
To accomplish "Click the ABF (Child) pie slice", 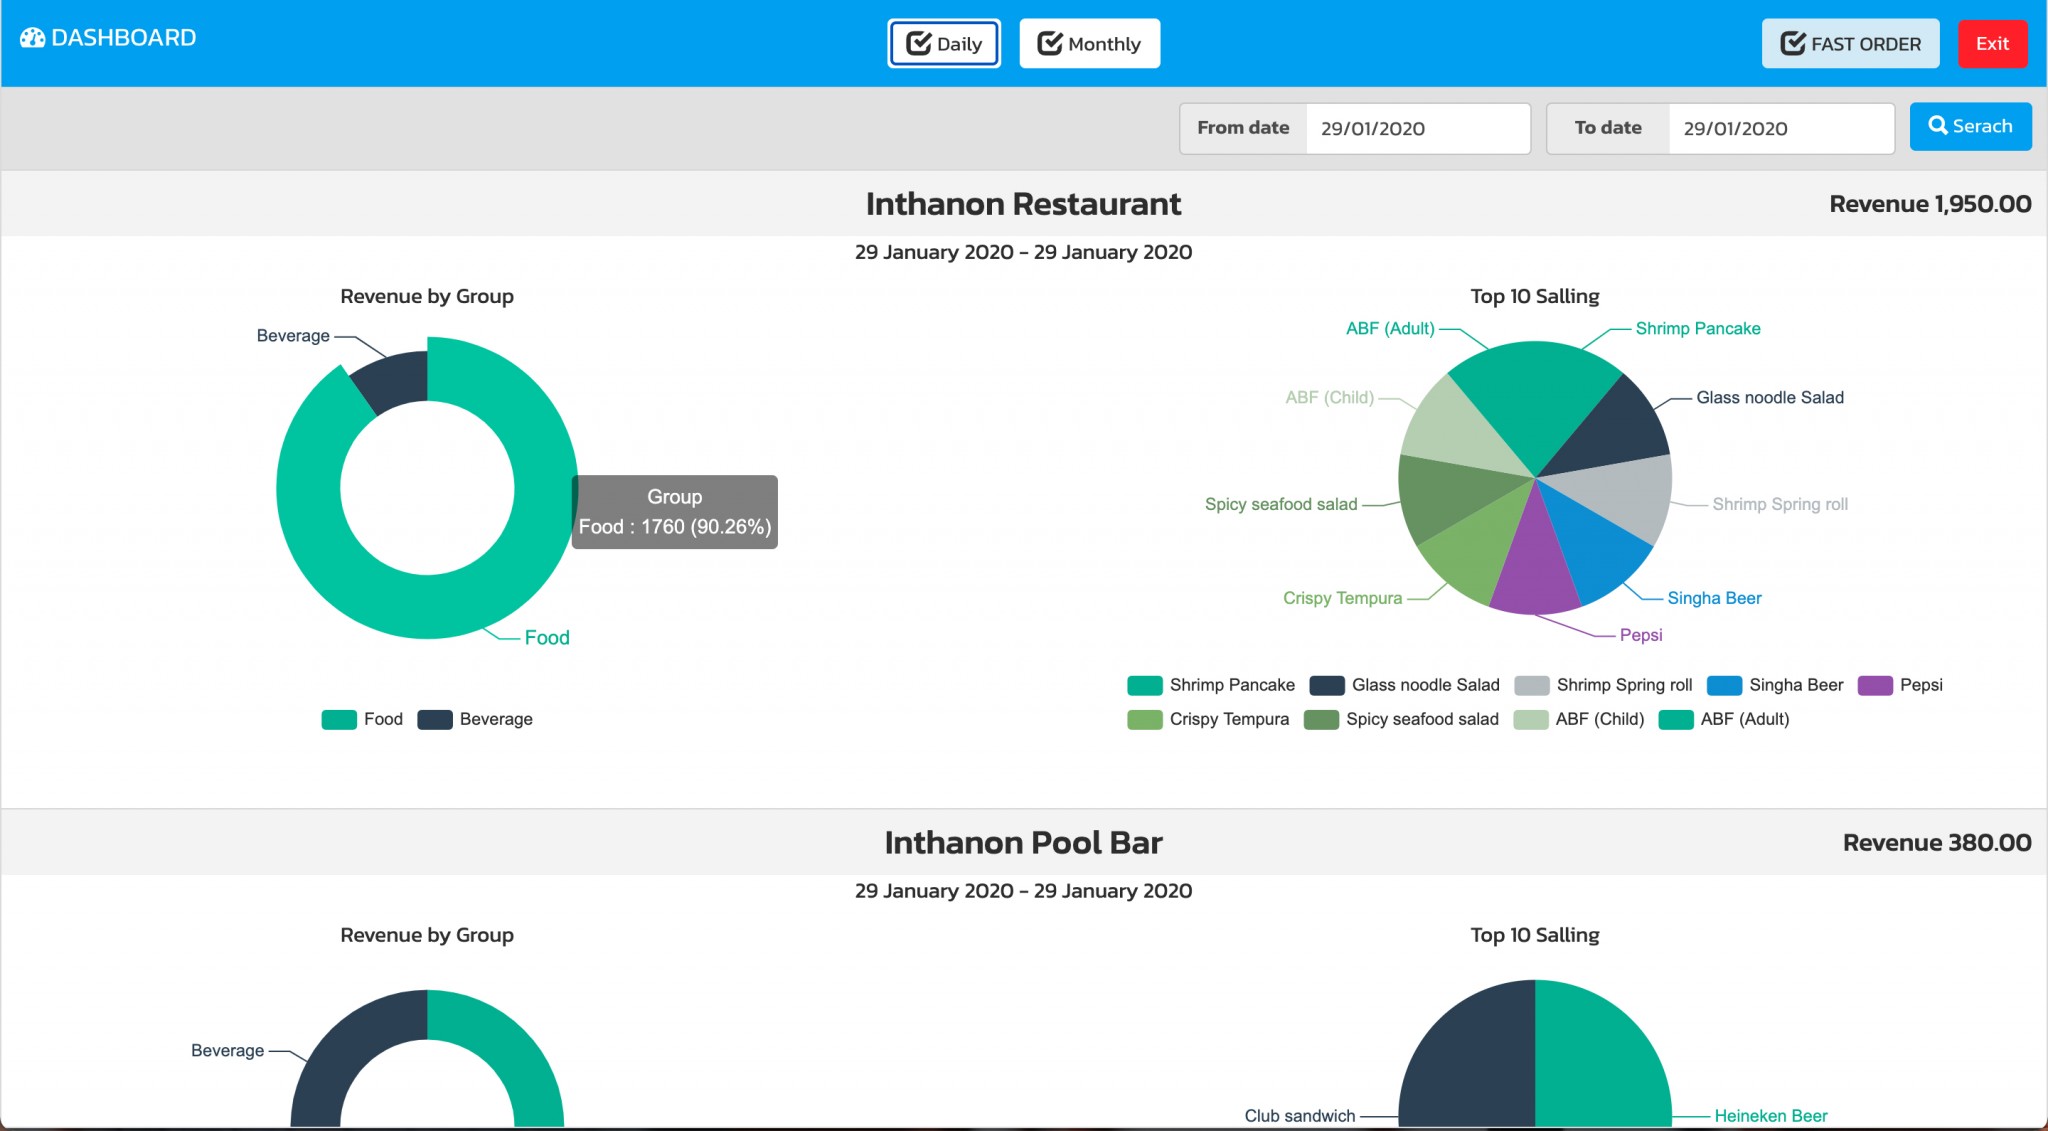I will 1455,431.
